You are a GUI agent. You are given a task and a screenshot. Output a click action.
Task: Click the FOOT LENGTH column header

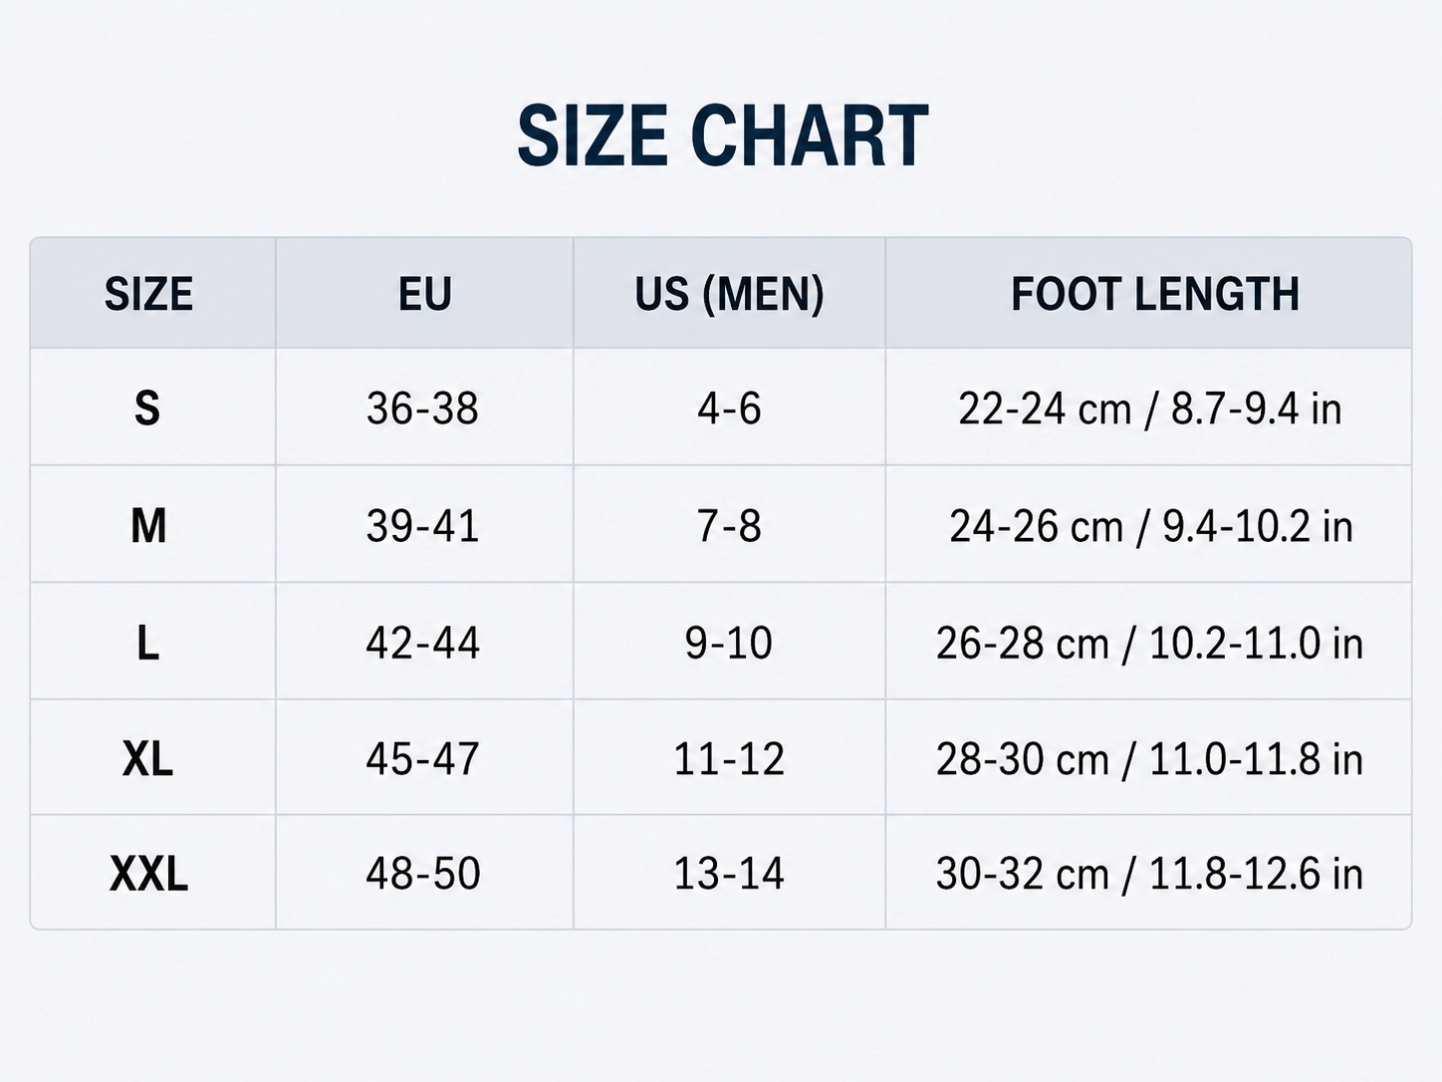coord(1155,294)
